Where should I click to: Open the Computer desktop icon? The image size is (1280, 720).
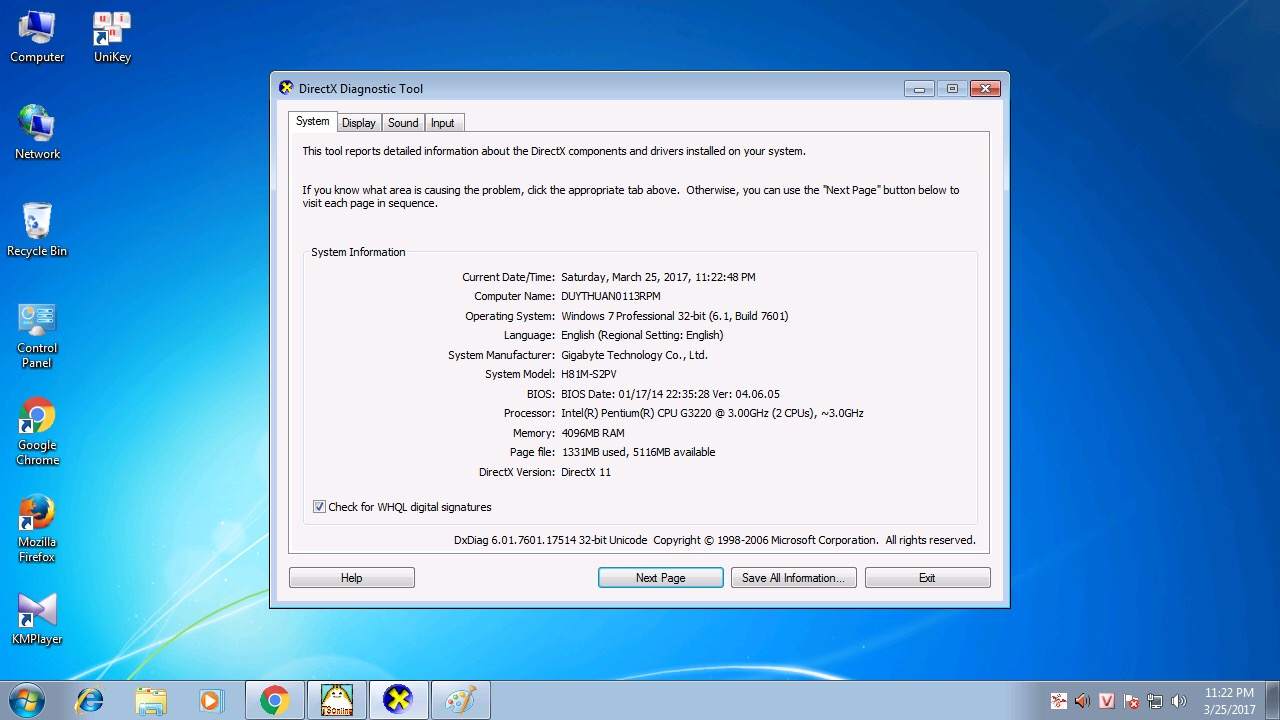click(x=37, y=37)
